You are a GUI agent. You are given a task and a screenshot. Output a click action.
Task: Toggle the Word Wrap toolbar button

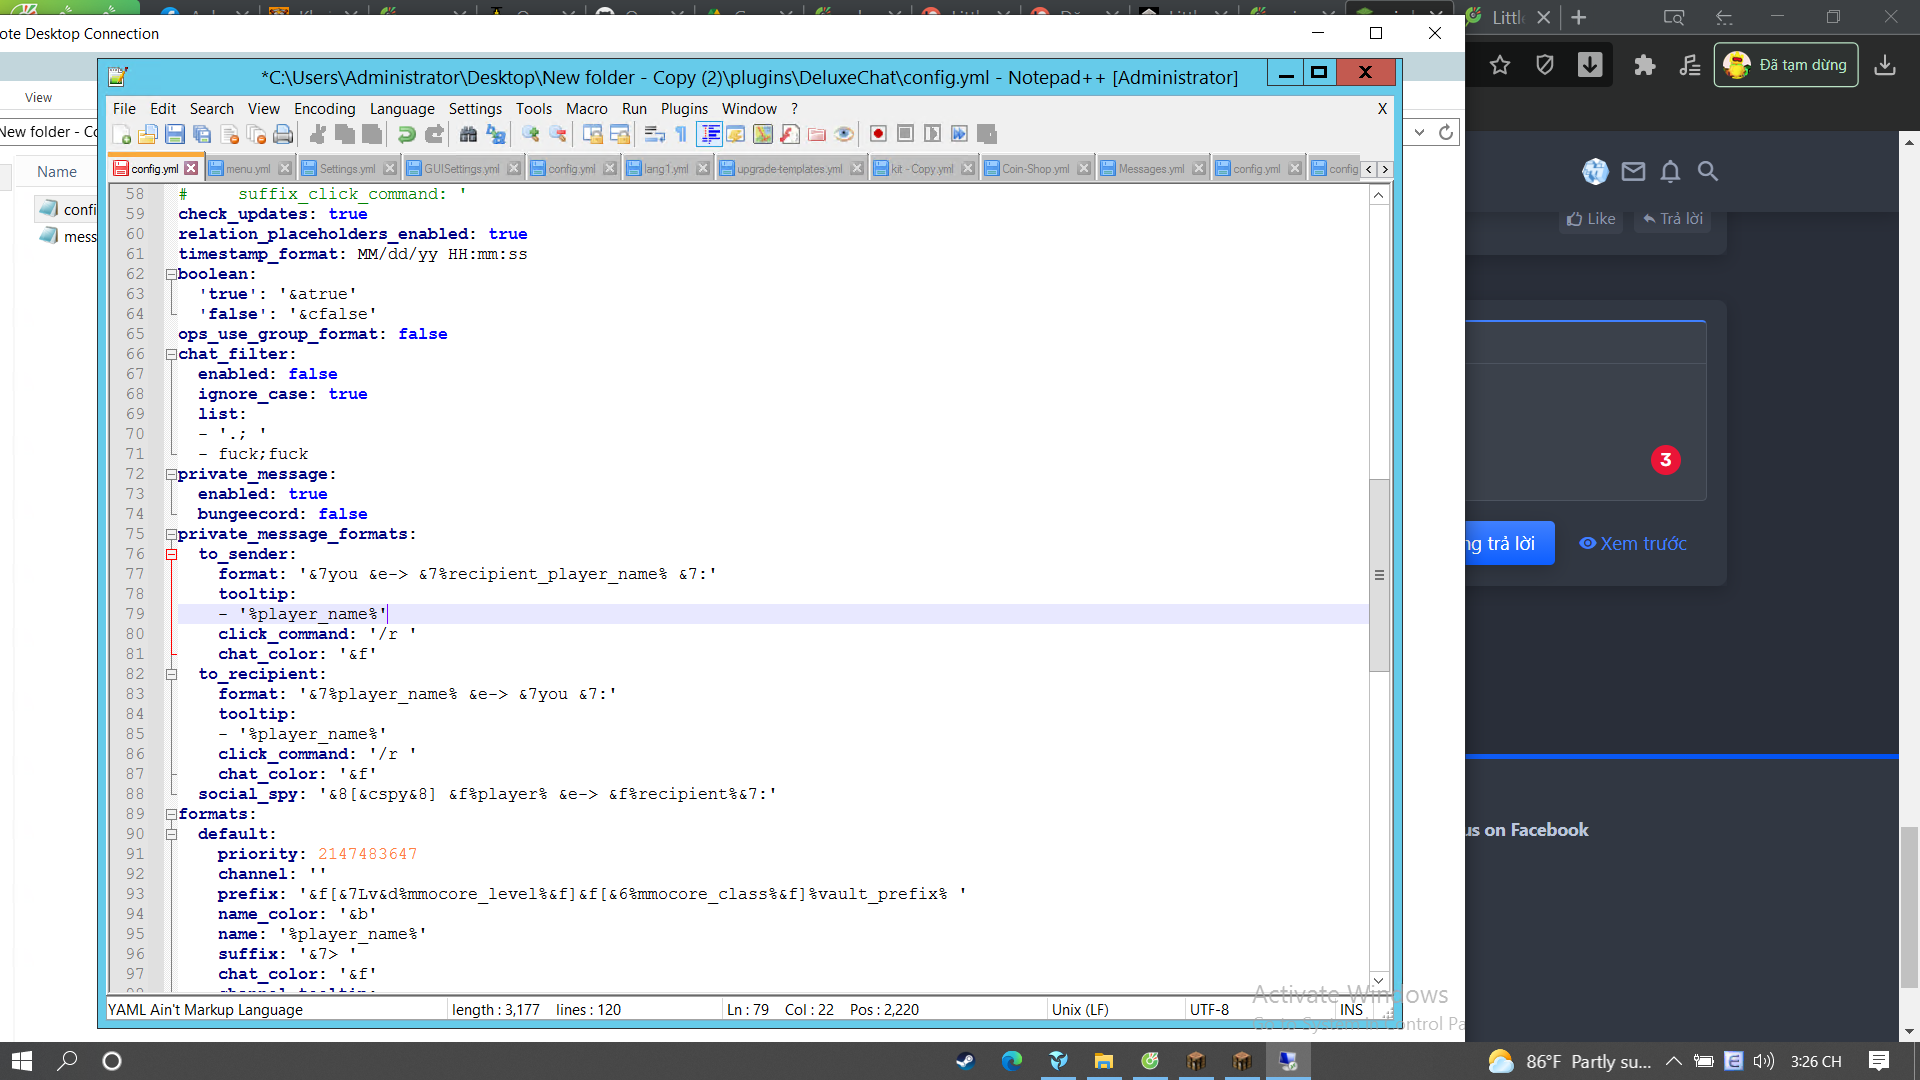[655, 134]
